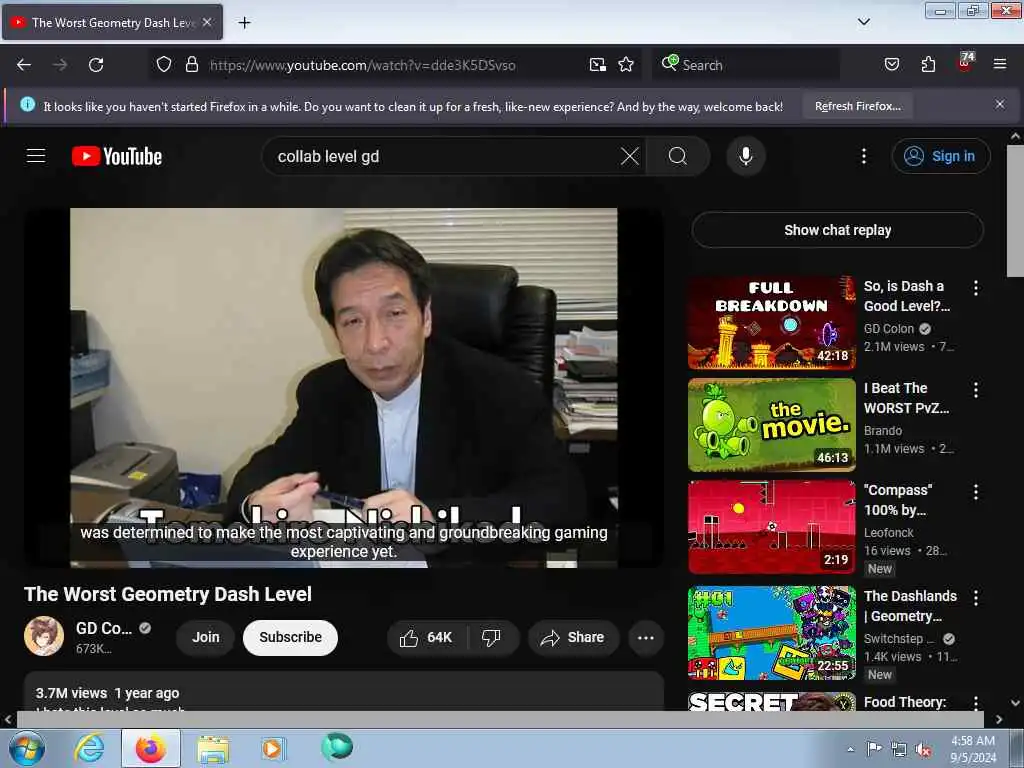Open Windows Media Player from taskbar
The image size is (1024, 768).
[x=272, y=748]
